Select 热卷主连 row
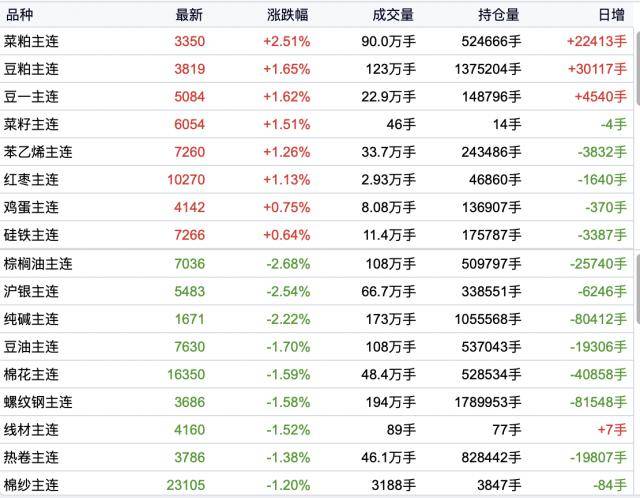 coord(316,457)
